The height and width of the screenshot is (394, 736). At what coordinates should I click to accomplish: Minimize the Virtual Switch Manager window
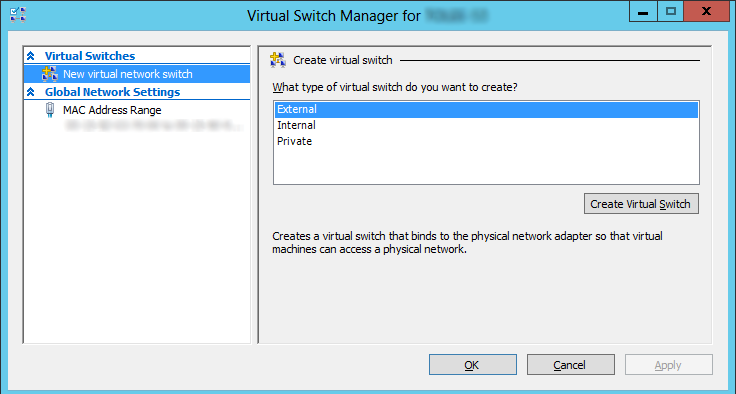pyautogui.click(x=643, y=11)
